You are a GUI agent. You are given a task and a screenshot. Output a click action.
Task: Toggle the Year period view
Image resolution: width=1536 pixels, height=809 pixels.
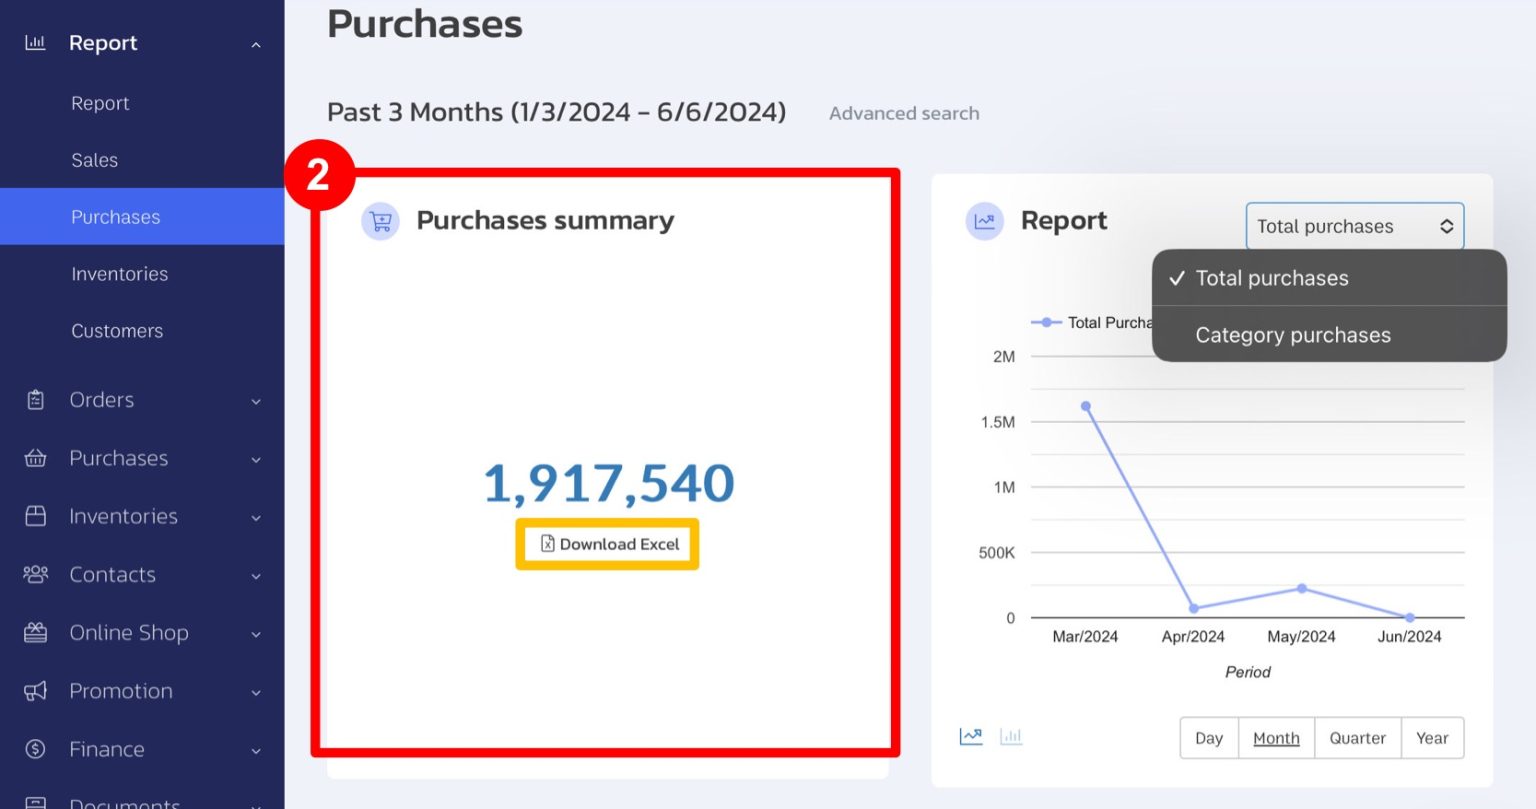1432,737
